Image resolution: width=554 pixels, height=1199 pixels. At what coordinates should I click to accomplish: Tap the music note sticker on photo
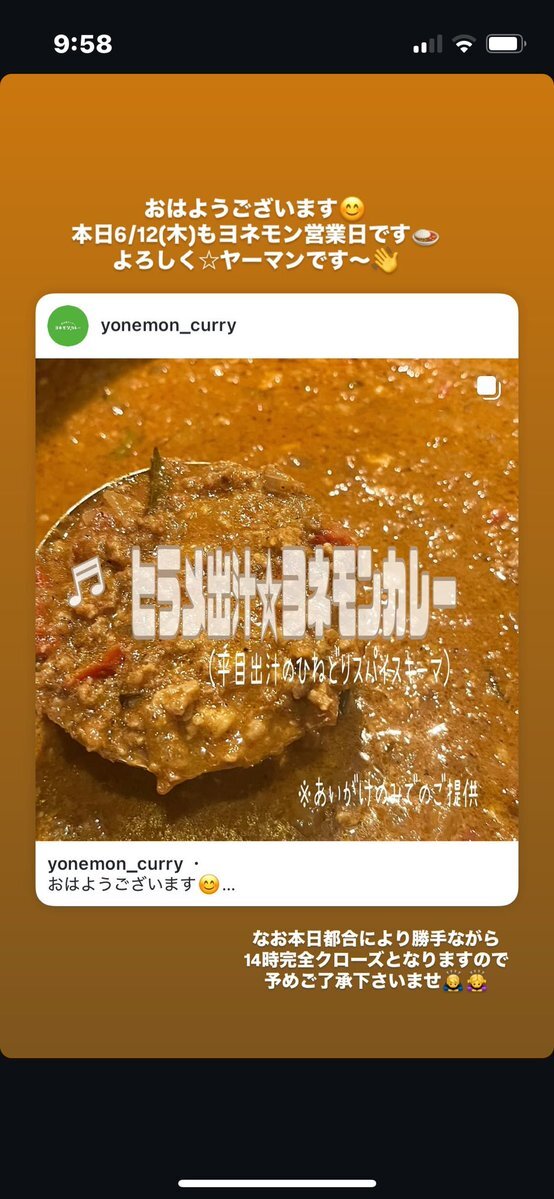pyautogui.click(x=86, y=582)
